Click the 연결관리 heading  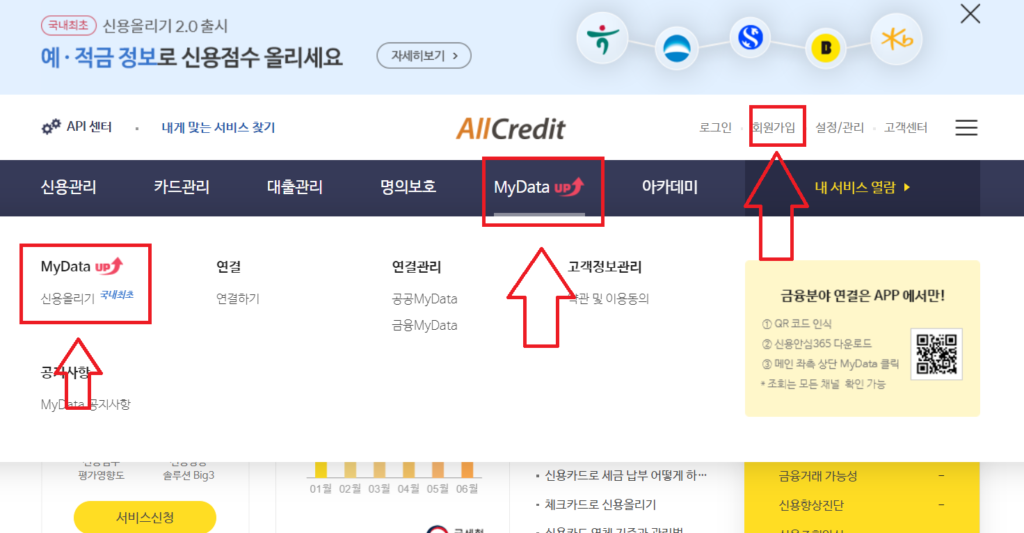[417, 266]
